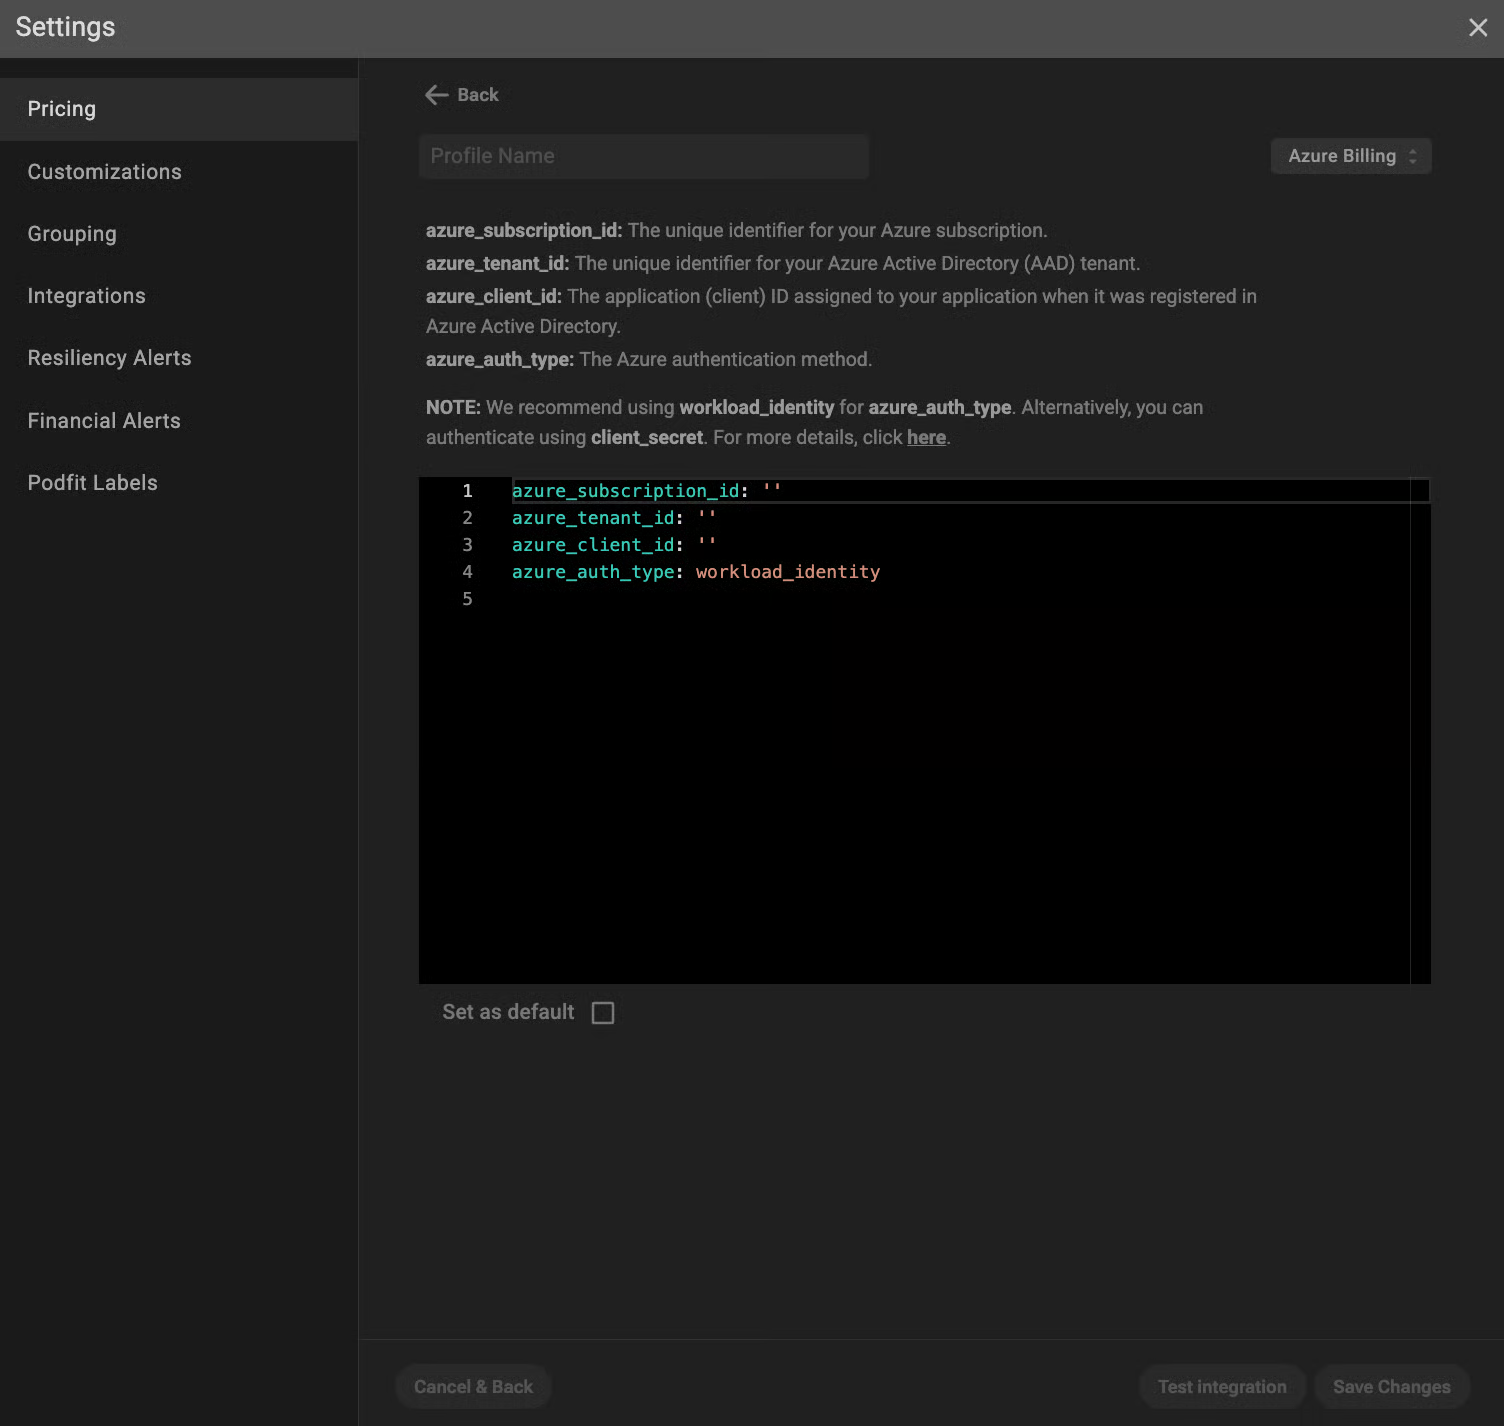This screenshot has width=1504, height=1426.
Task: Click the Profile Name input field
Action: click(644, 156)
